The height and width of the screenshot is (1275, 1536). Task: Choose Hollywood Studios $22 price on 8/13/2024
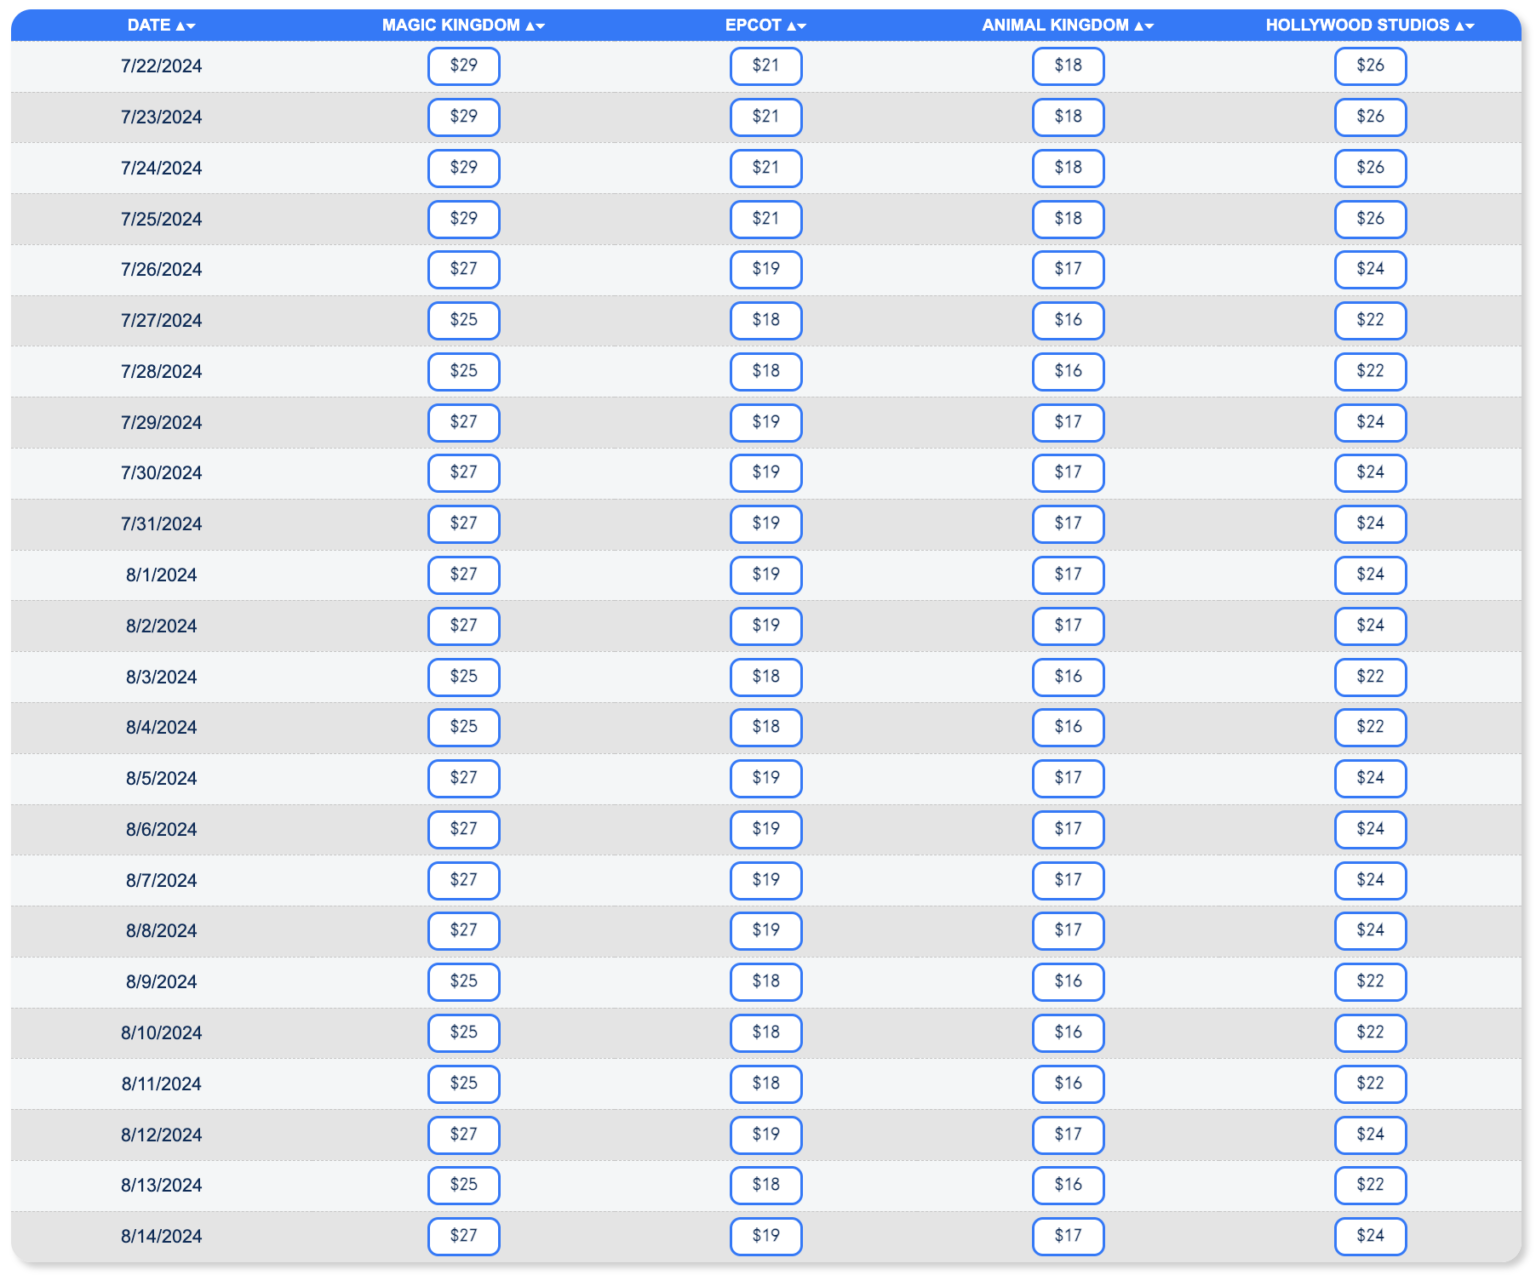1370,1185
